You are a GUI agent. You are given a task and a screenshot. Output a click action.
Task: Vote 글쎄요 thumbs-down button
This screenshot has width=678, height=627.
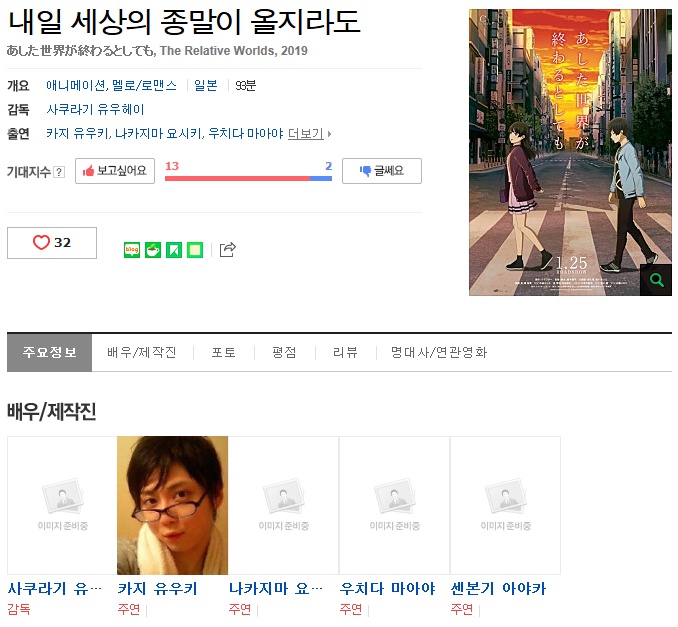pos(381,171)
